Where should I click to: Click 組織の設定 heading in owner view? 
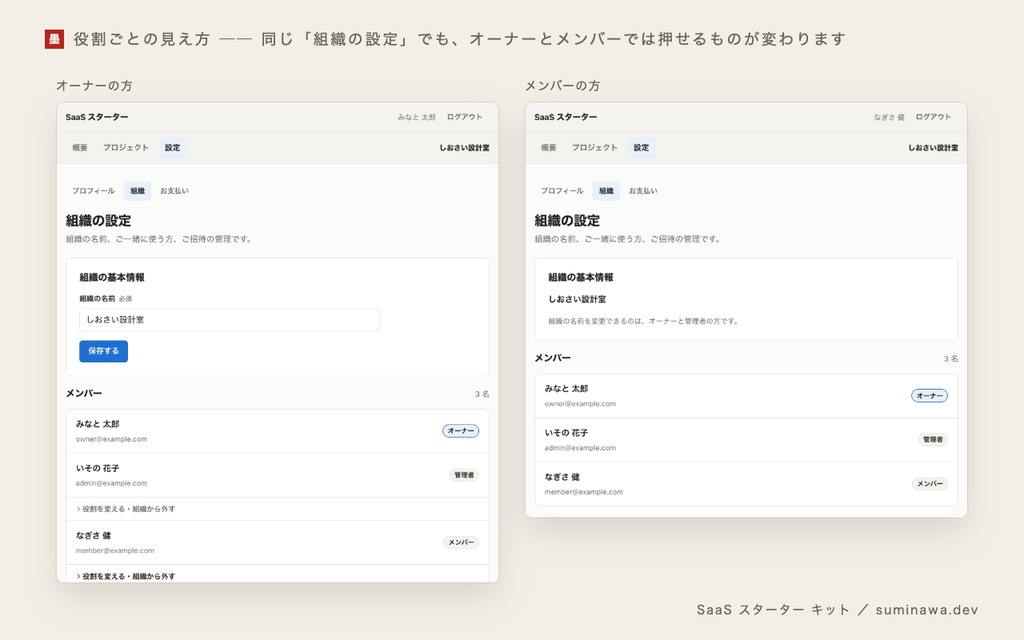coord(99,221)
